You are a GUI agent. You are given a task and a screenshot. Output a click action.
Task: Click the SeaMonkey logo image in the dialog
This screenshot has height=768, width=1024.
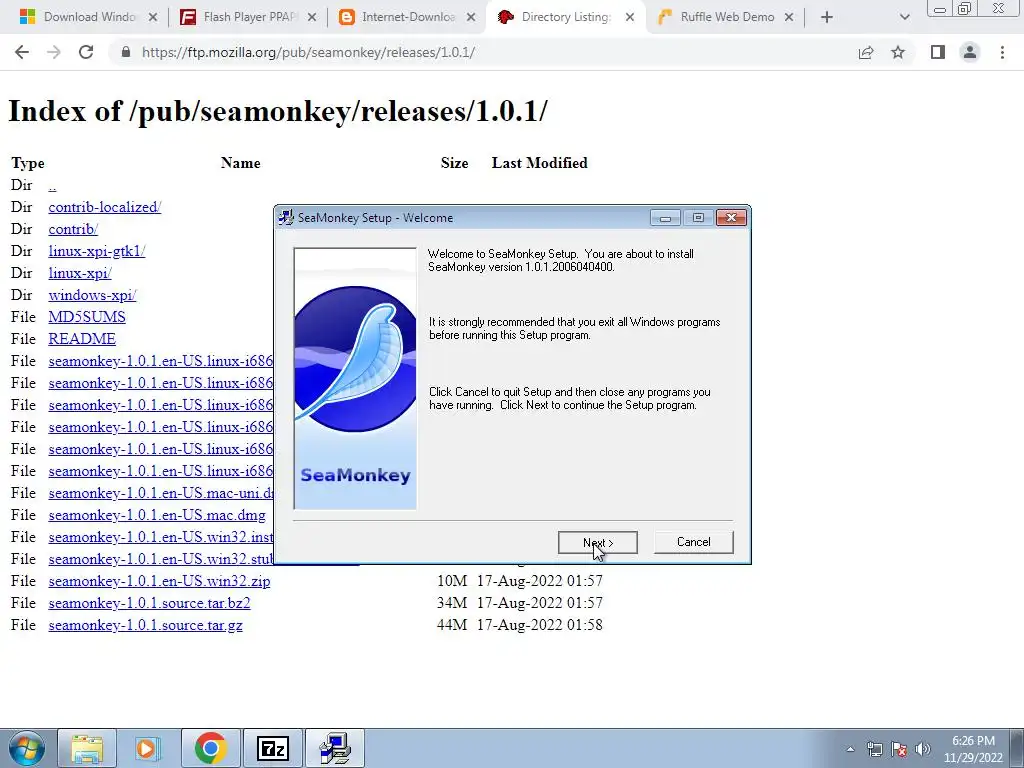click(355, 378)
